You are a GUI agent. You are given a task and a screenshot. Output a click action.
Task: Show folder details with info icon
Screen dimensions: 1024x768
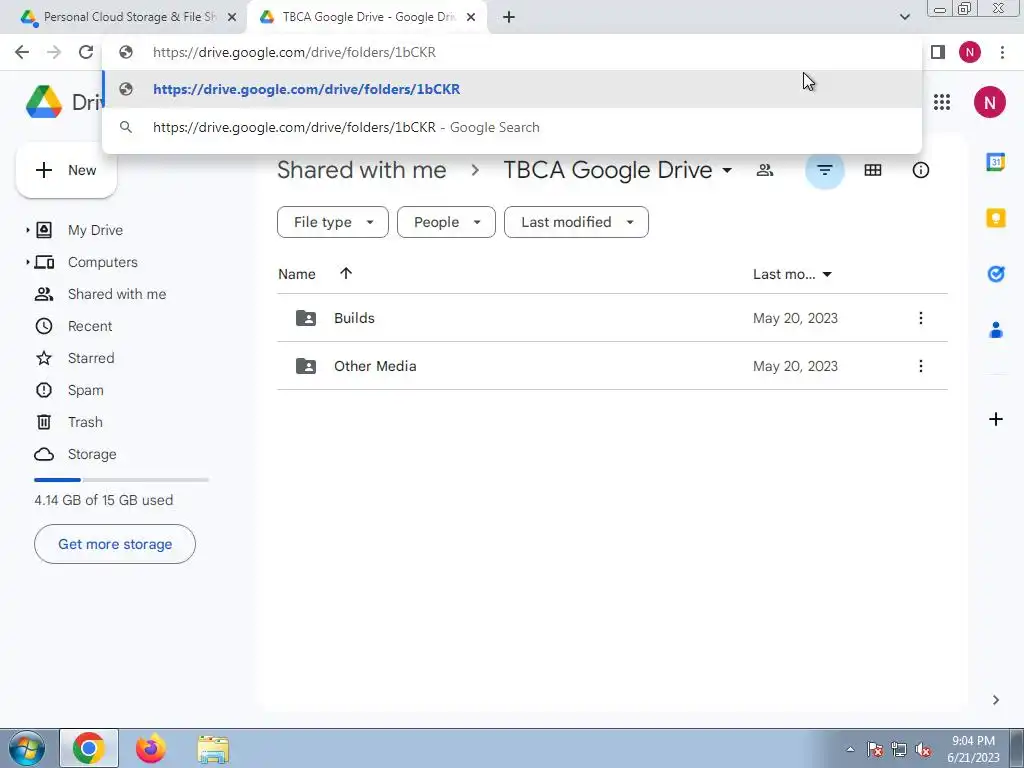920,170
